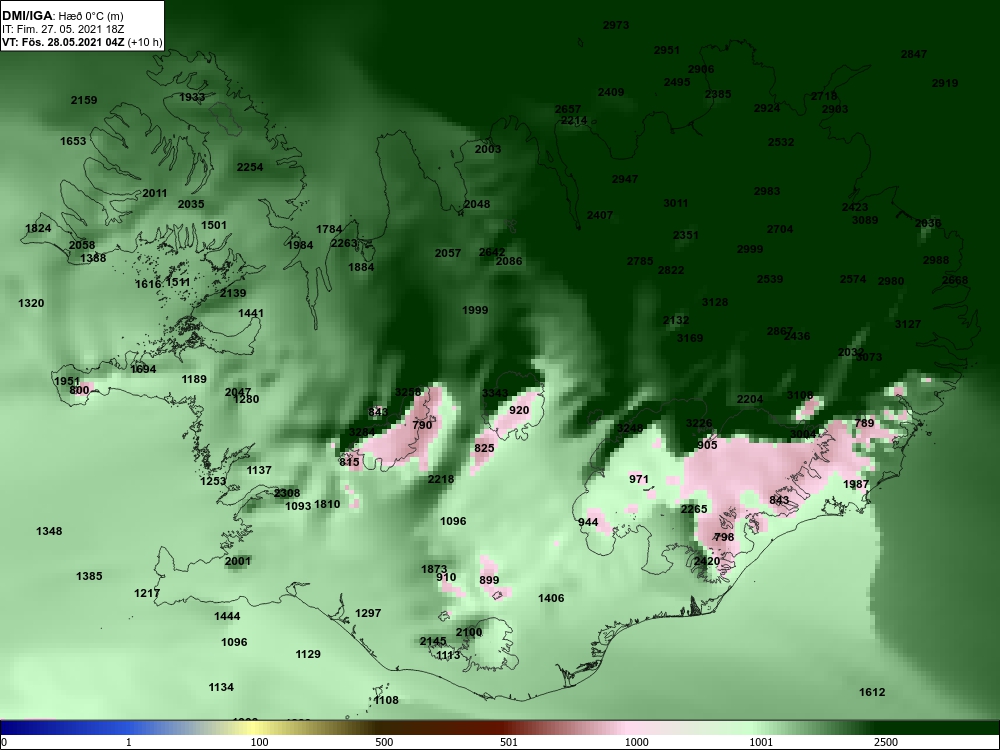Select the 2847 reading on the map
This screenshot has height=750, width=1000.
point(914,54)
